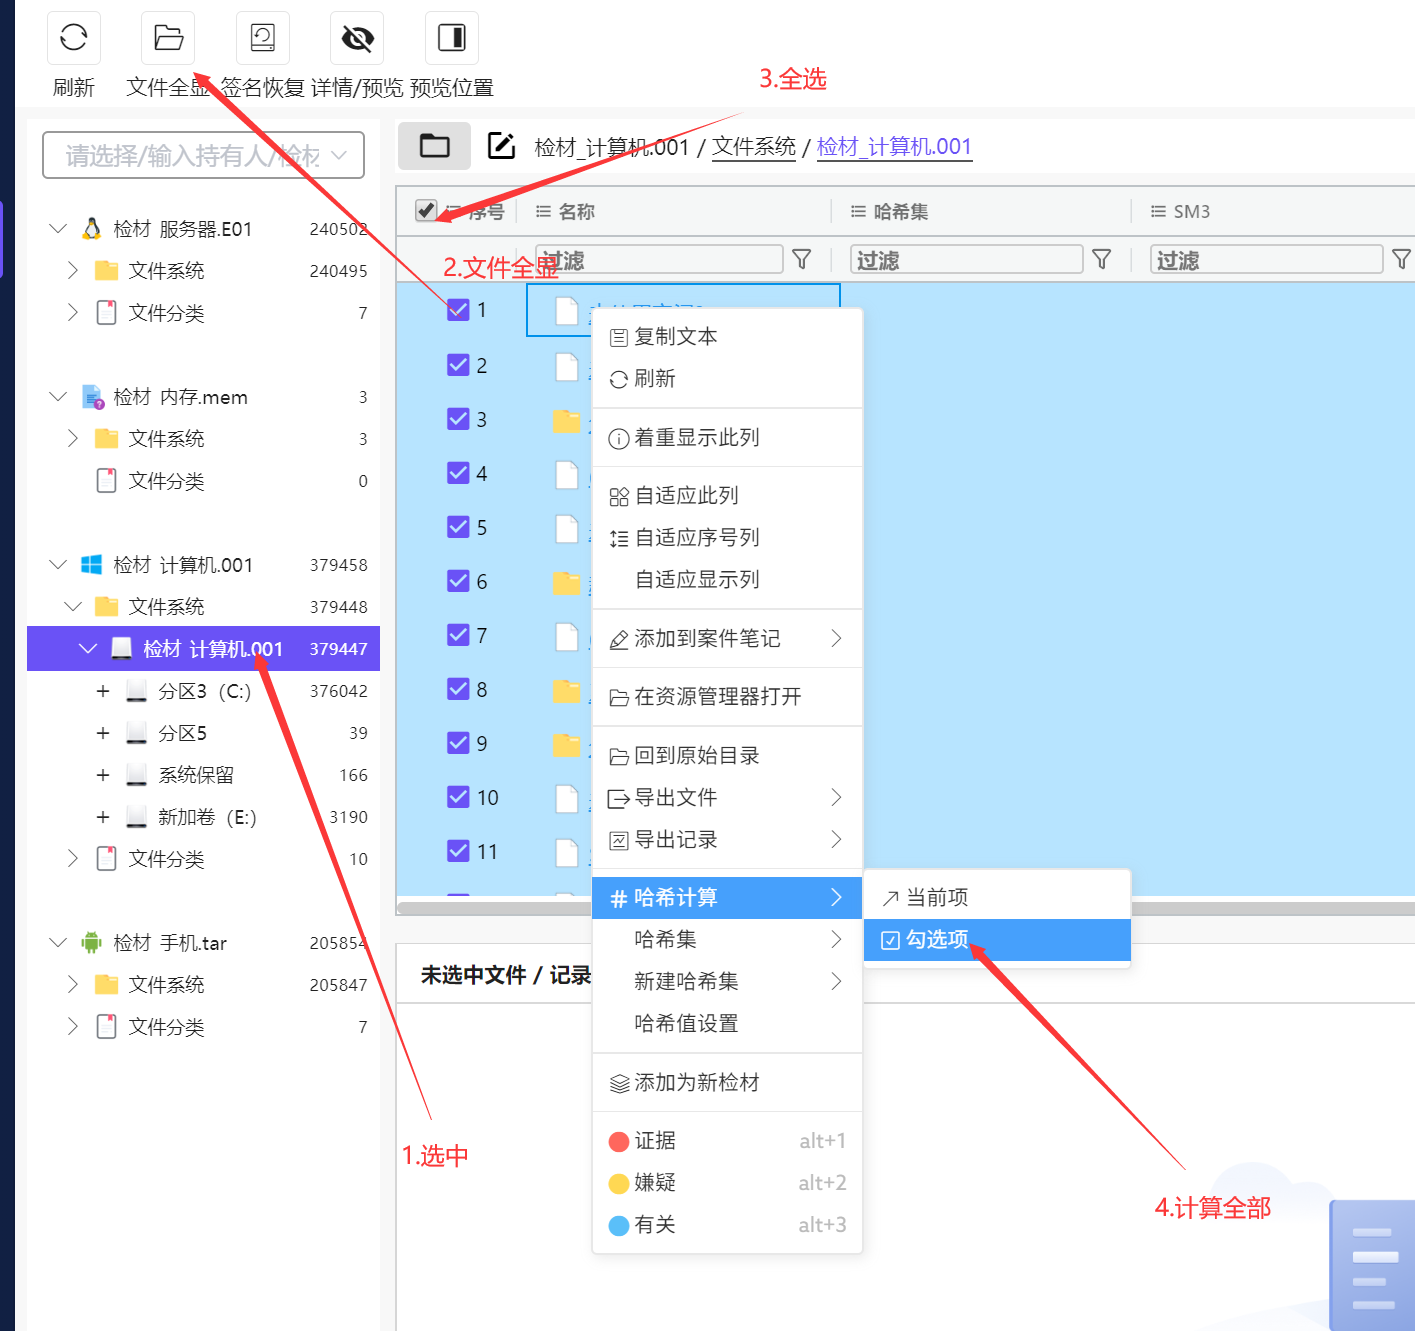Image resolution: width=1415 pixels, height=1331 pixels.
Task: Click the drive icon of 分区3 (C:)
Action: point(137,691)
